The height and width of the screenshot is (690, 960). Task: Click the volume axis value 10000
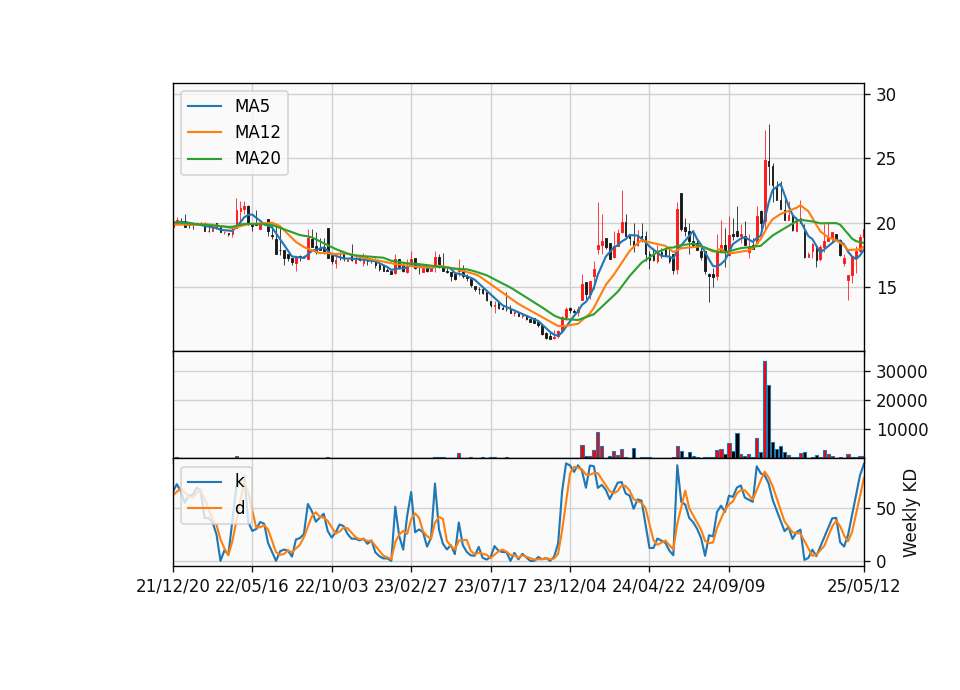coord(902,430)
